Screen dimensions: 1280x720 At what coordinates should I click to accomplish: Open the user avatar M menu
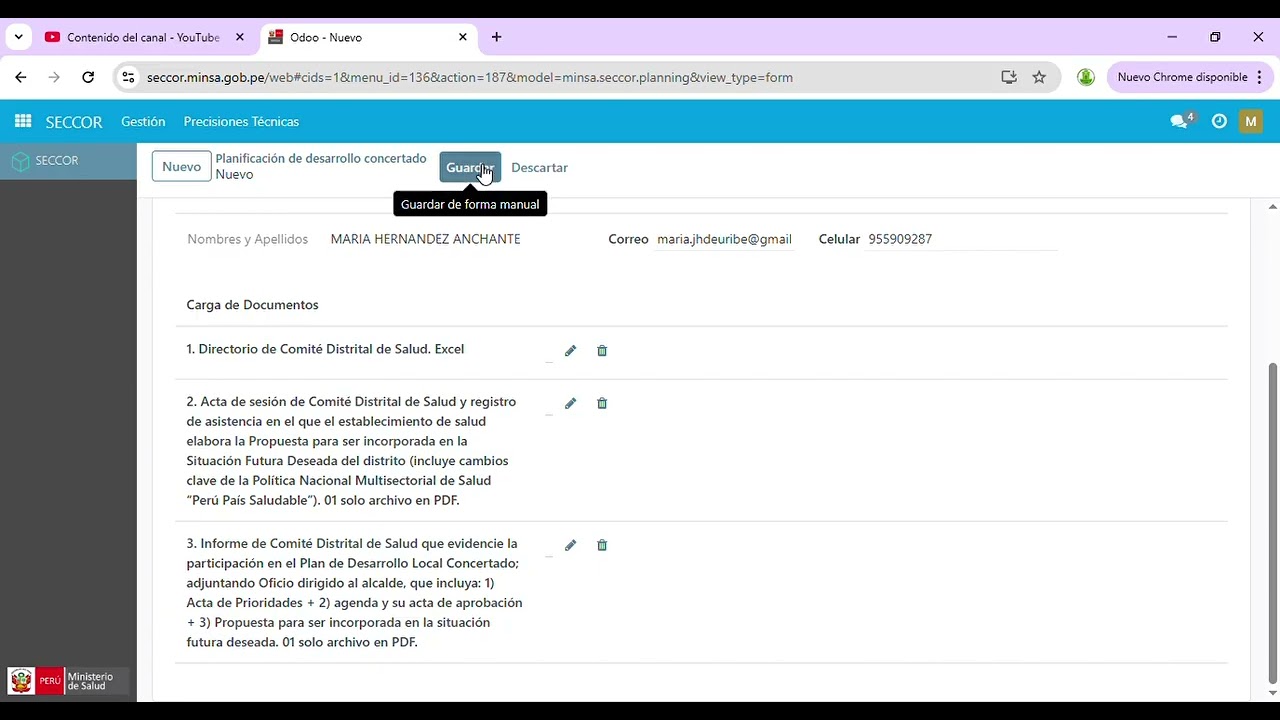click(x=1251, y=122)
